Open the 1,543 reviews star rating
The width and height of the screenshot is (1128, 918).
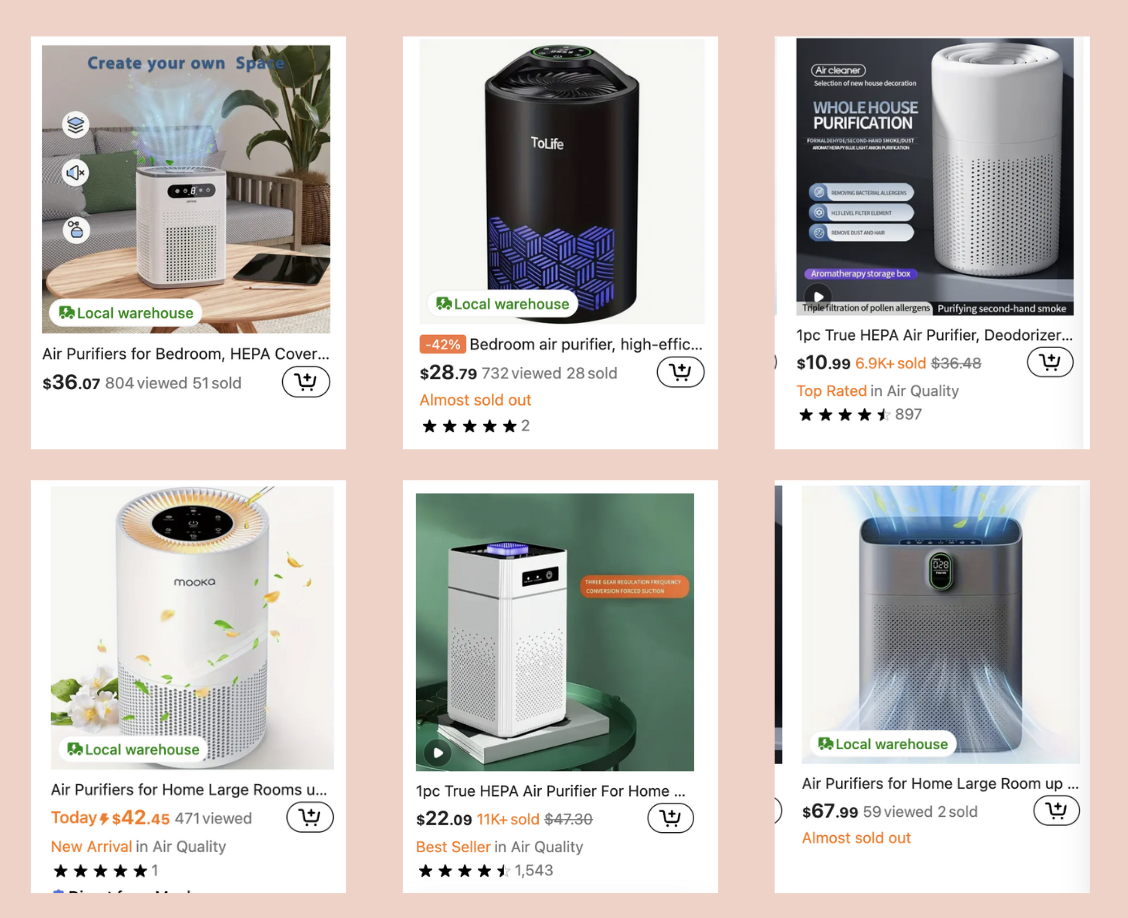pyautogui.click(x=486, y=871)
